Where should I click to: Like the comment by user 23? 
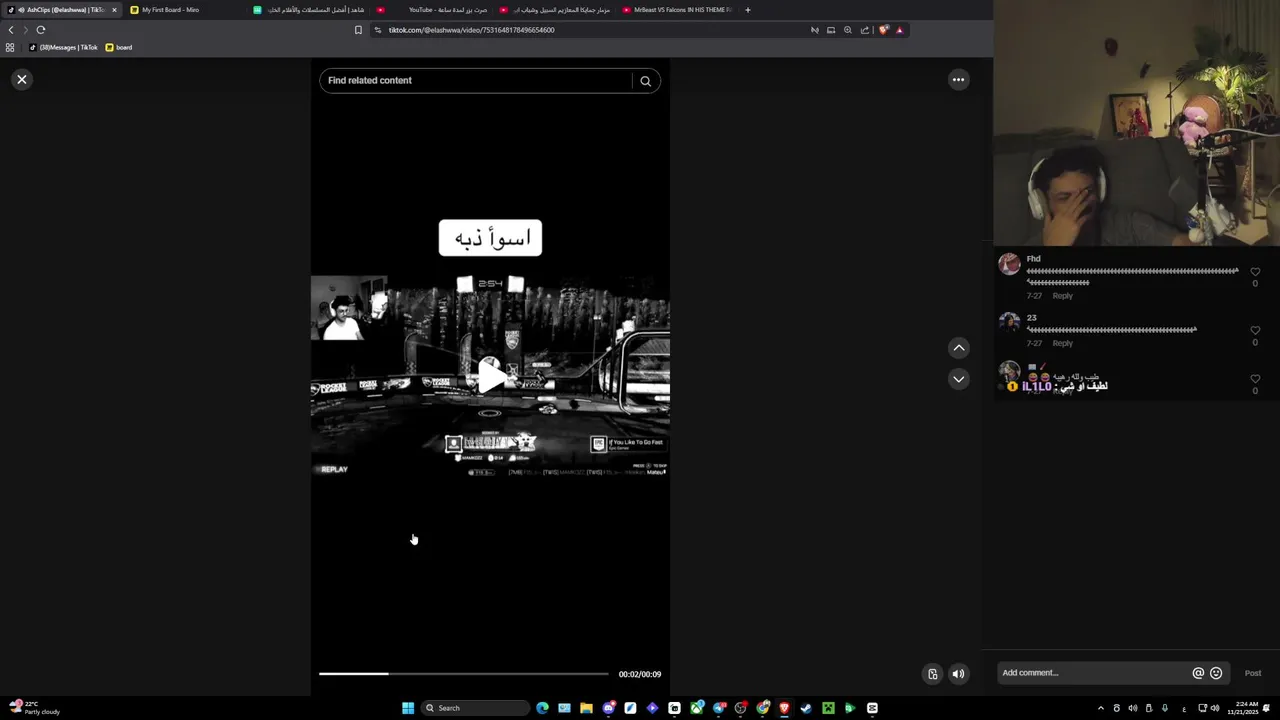[1255, 331]
